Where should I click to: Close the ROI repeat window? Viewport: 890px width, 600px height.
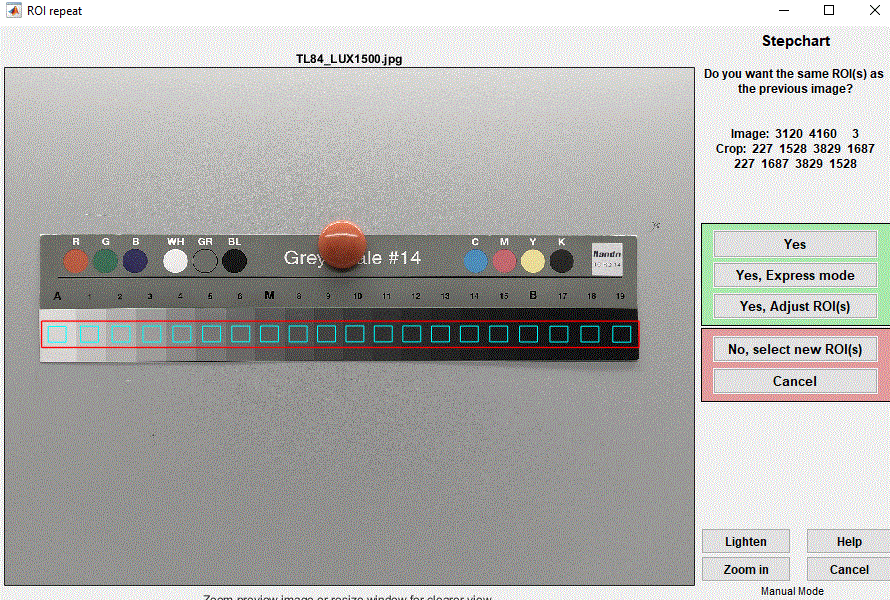click(x=875, y=10)
